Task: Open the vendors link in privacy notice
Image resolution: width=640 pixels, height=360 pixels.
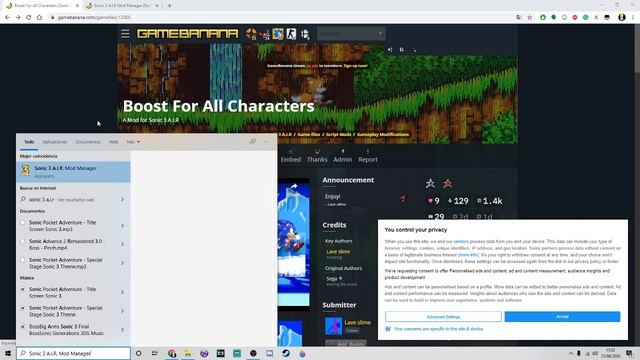Action: tap(461, 242)
